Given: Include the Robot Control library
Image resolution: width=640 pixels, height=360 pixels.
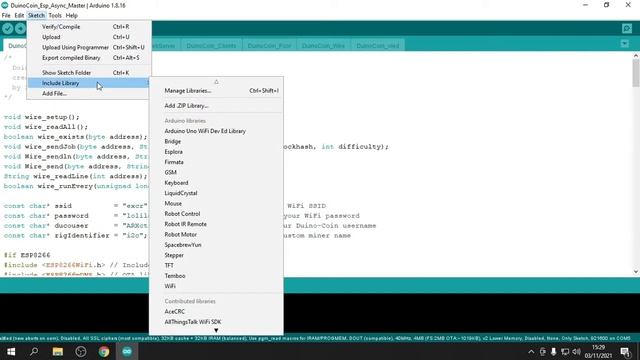Looking at the screenshot, I should [216, 214].
